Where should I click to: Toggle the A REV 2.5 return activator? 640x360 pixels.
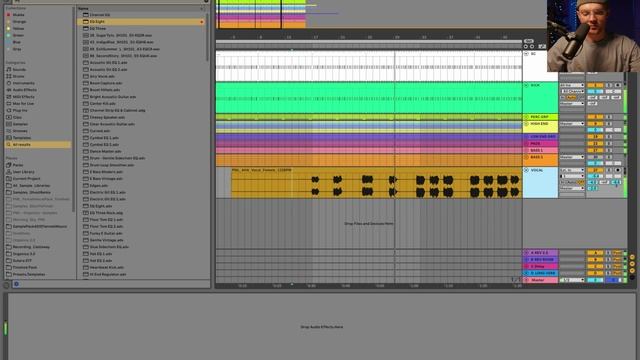click(595, 253)
